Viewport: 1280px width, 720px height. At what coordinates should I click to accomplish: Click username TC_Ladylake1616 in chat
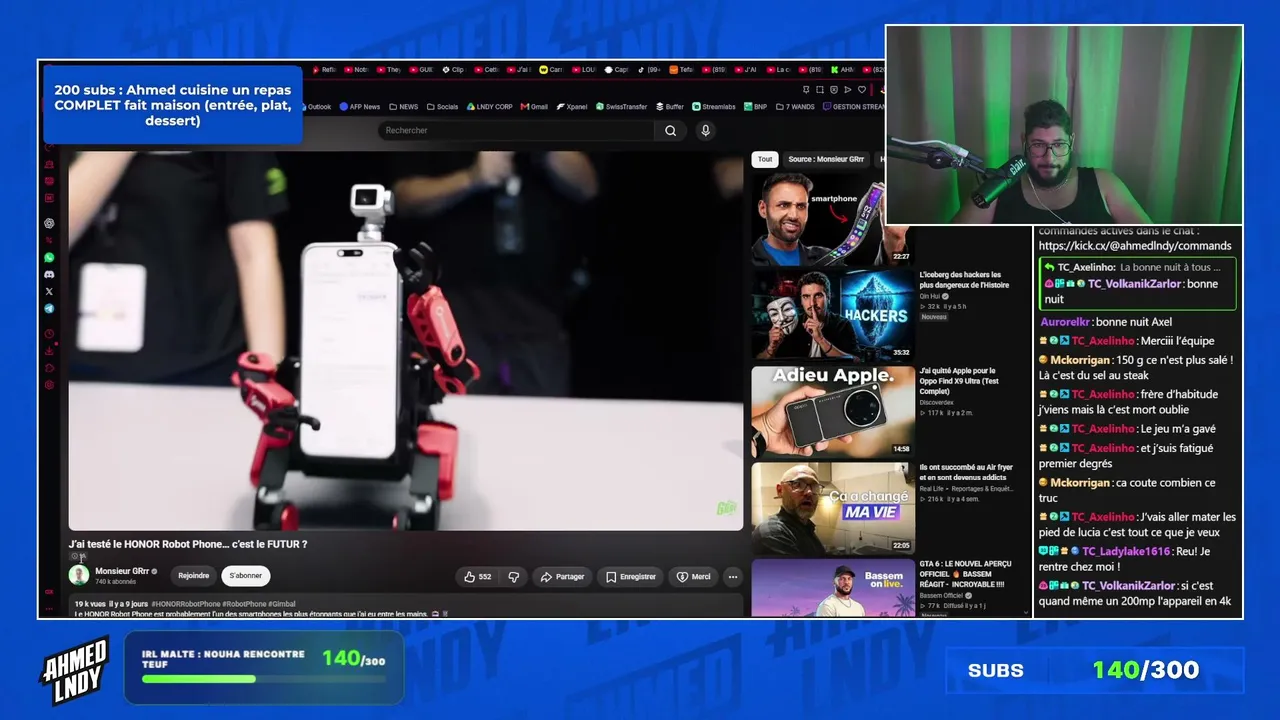click(1126, 552)
